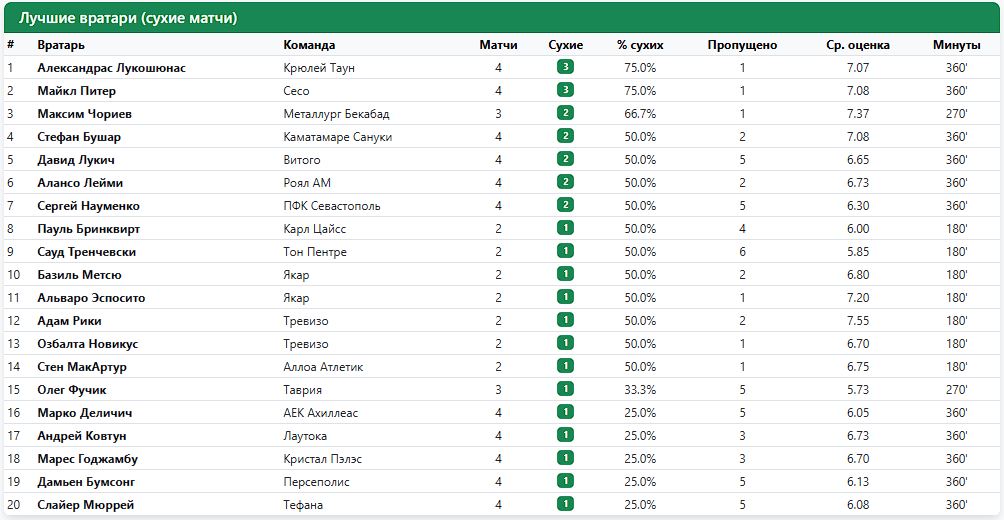
Task: Click the clean sheets badge for Адам Рики
Action: click(565, 321)
